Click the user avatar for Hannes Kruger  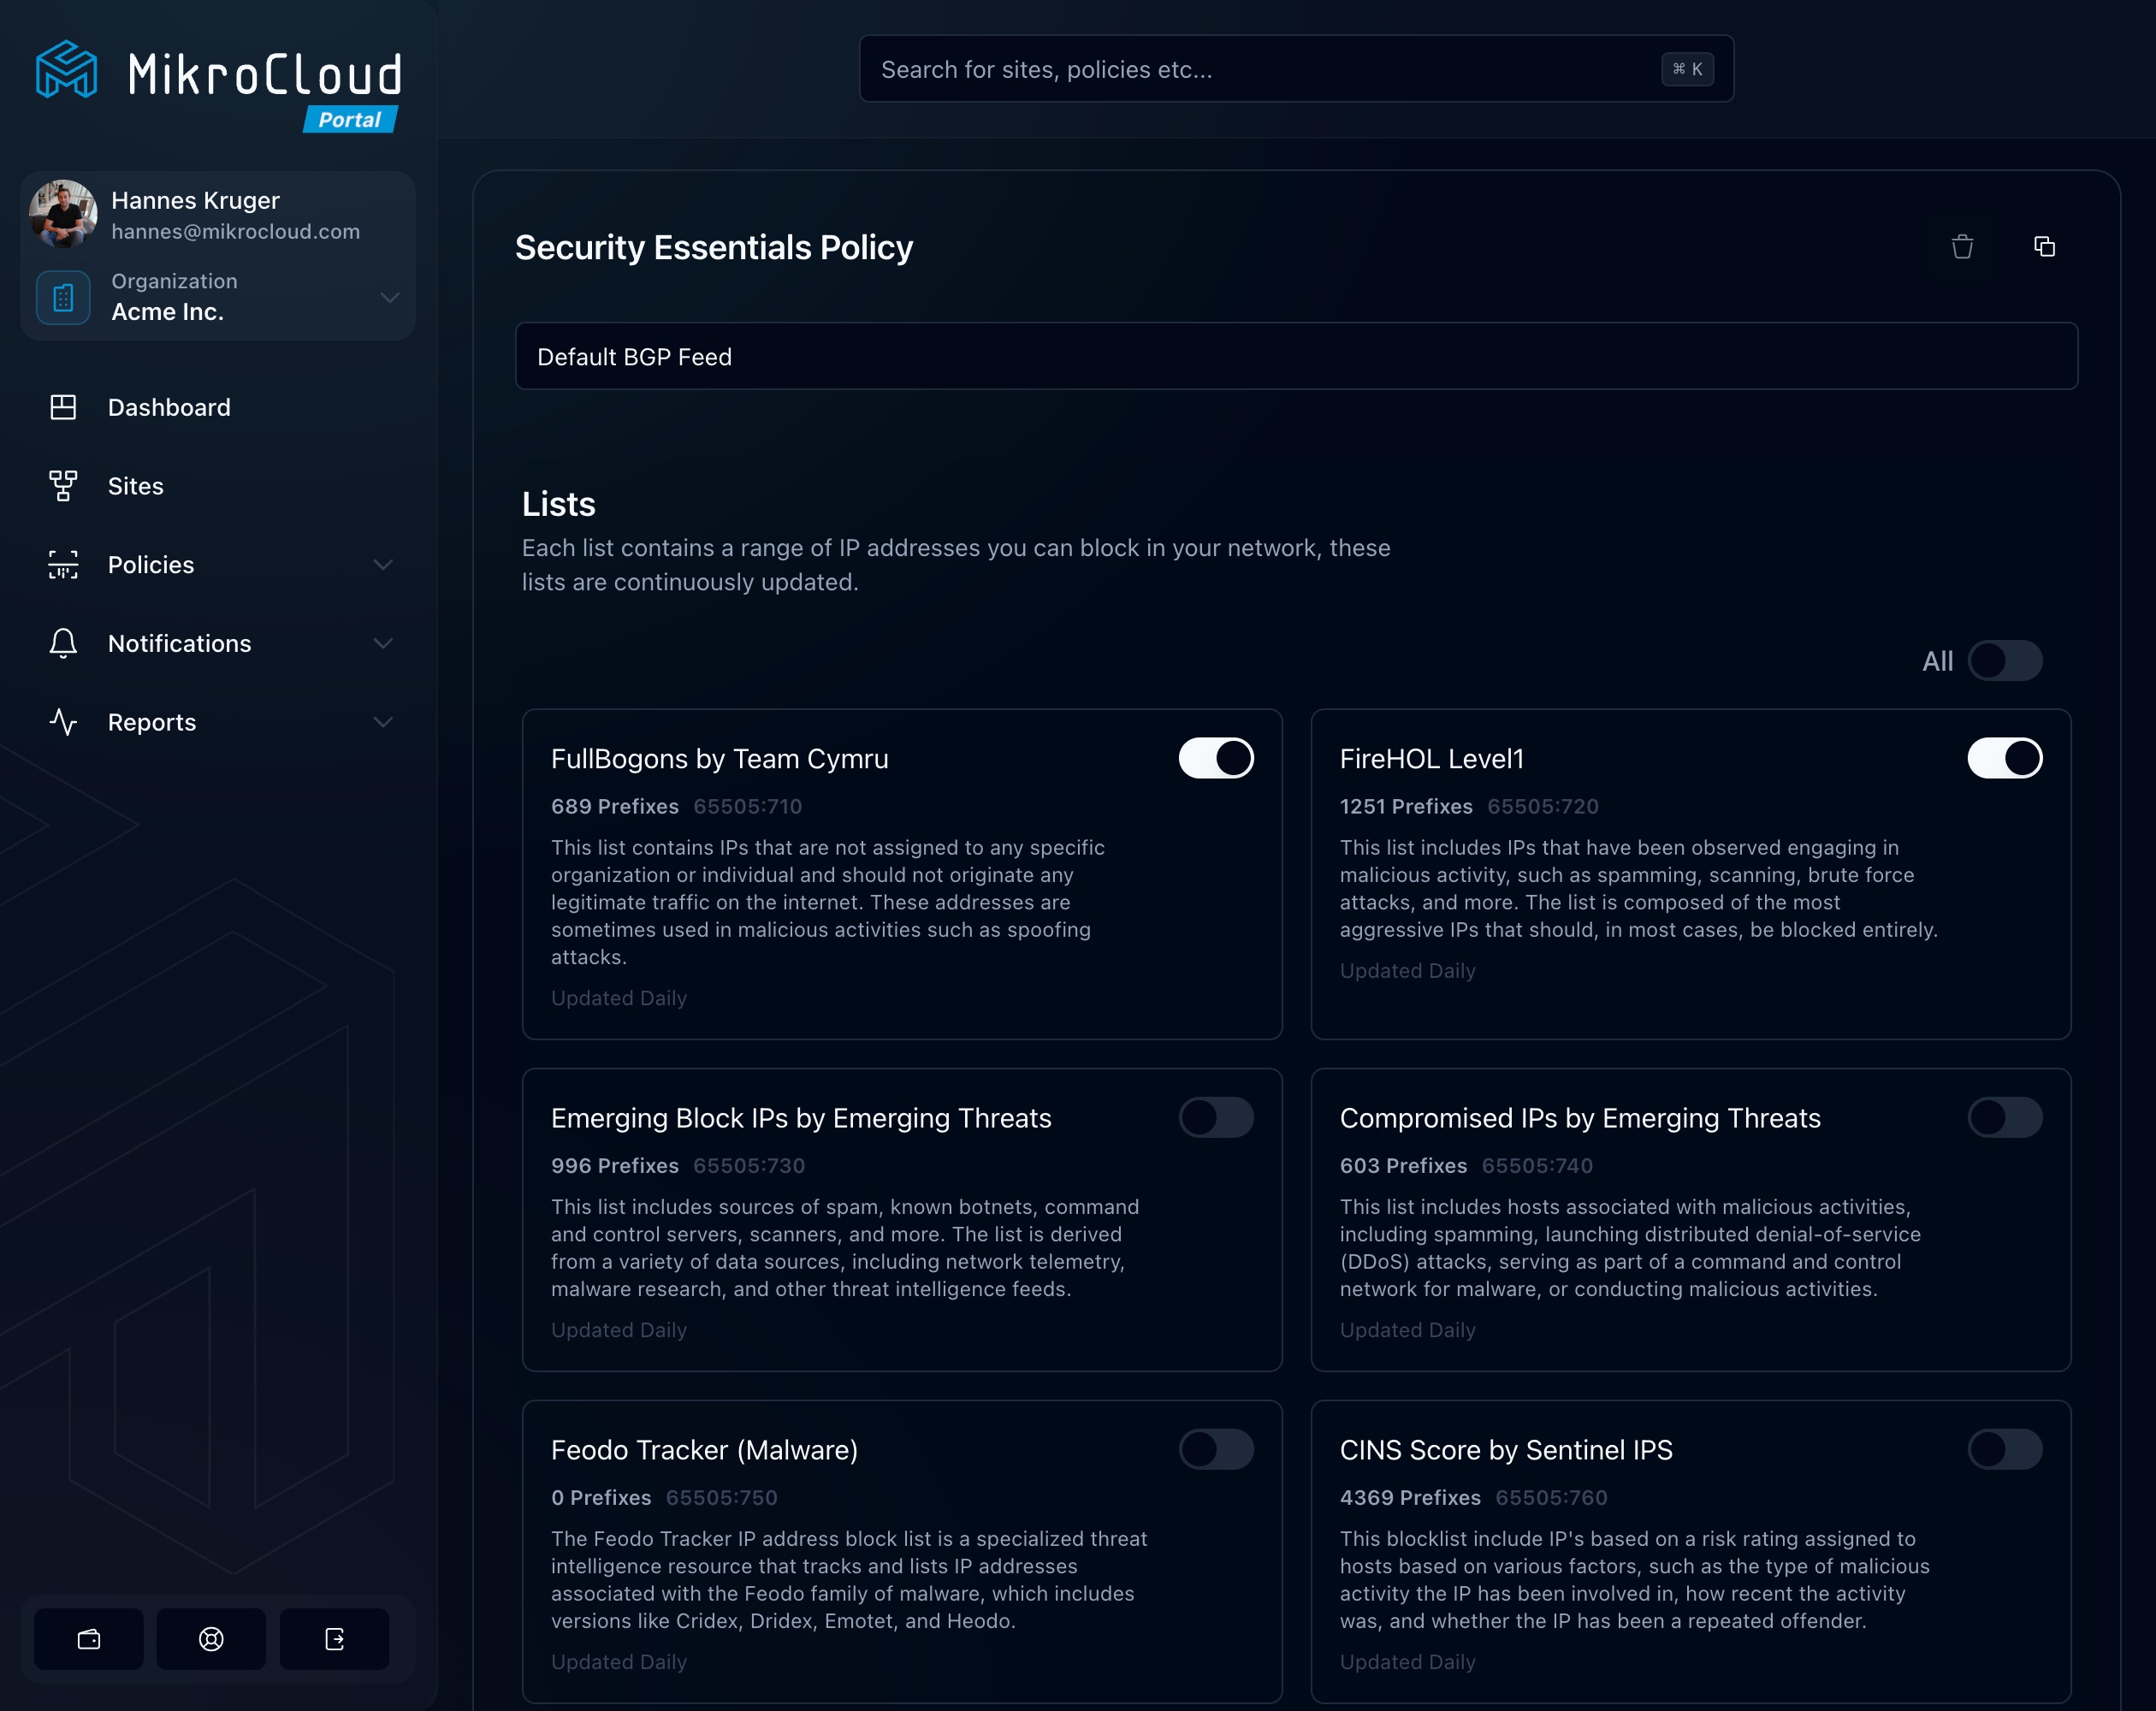[65, 210]
